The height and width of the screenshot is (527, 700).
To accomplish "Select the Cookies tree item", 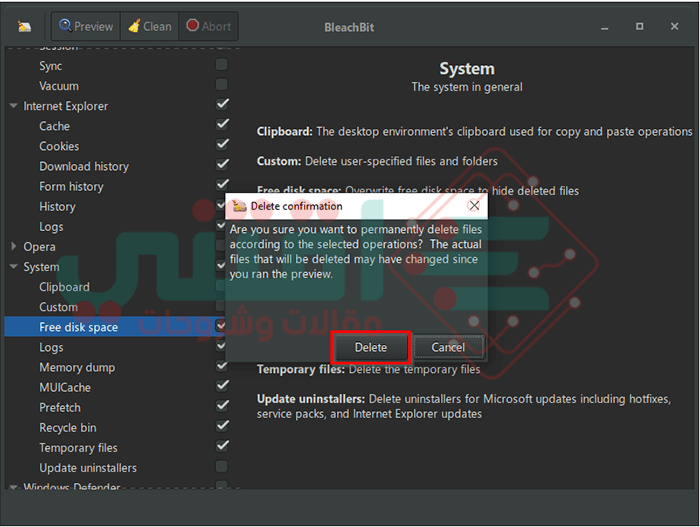I will point(59,146).
